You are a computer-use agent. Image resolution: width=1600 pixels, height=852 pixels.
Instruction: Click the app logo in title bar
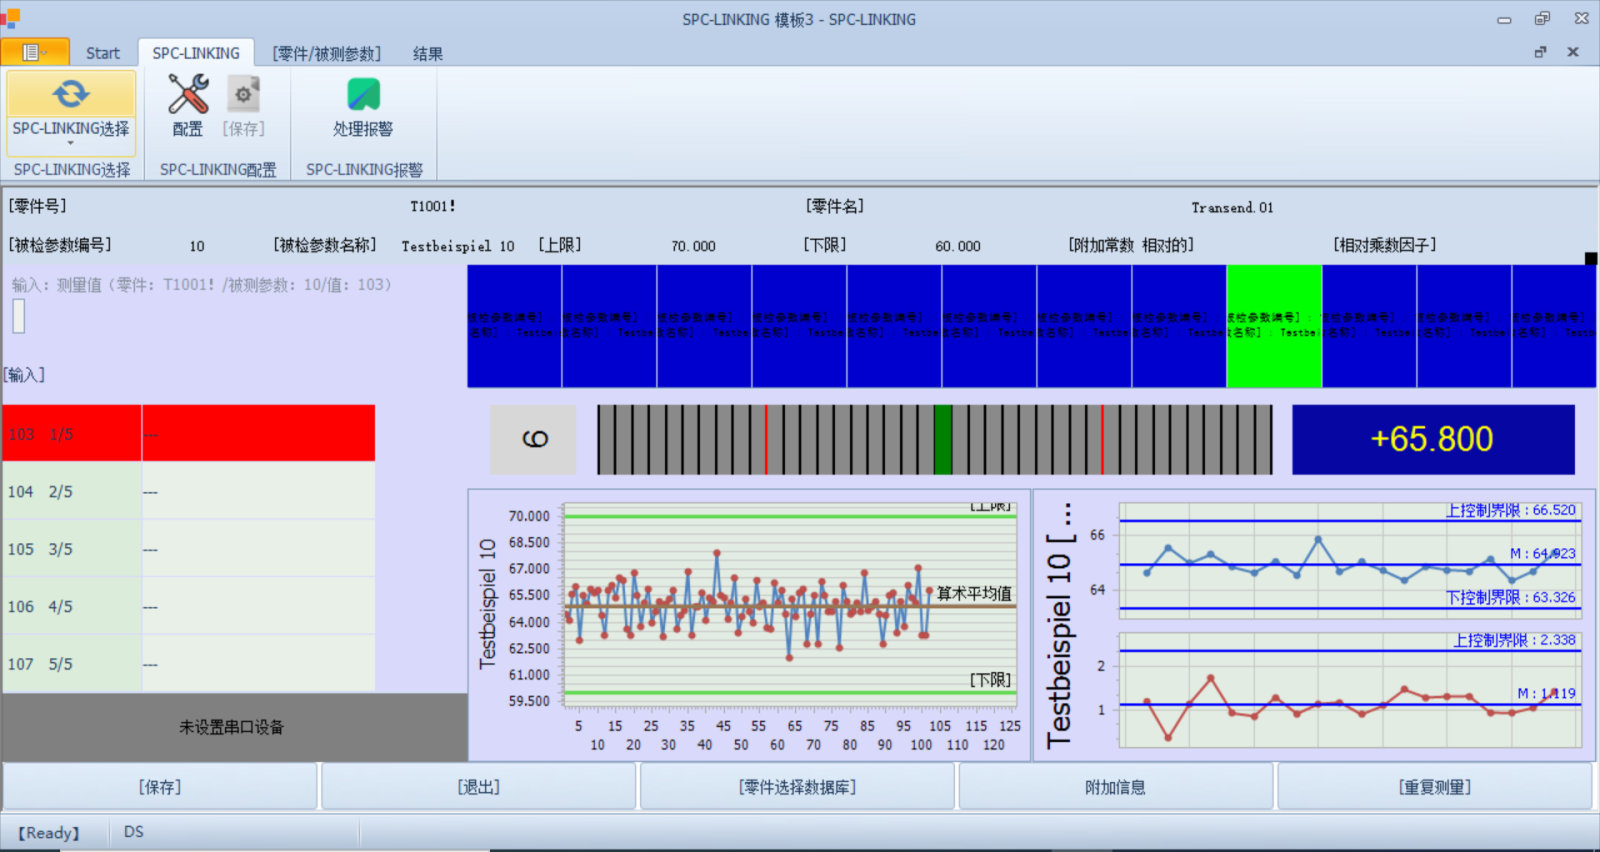[10, 18]
